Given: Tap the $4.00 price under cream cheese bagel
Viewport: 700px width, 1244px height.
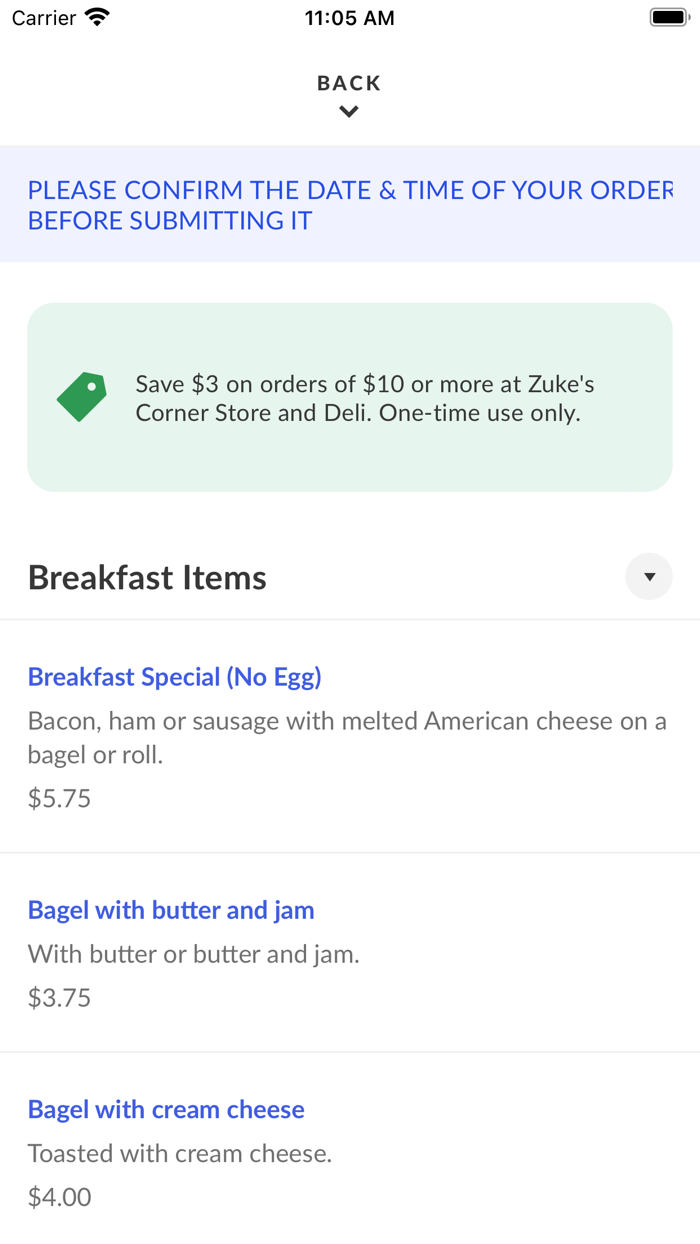Looking at the screenshot, I should (x=59, y=1196).
